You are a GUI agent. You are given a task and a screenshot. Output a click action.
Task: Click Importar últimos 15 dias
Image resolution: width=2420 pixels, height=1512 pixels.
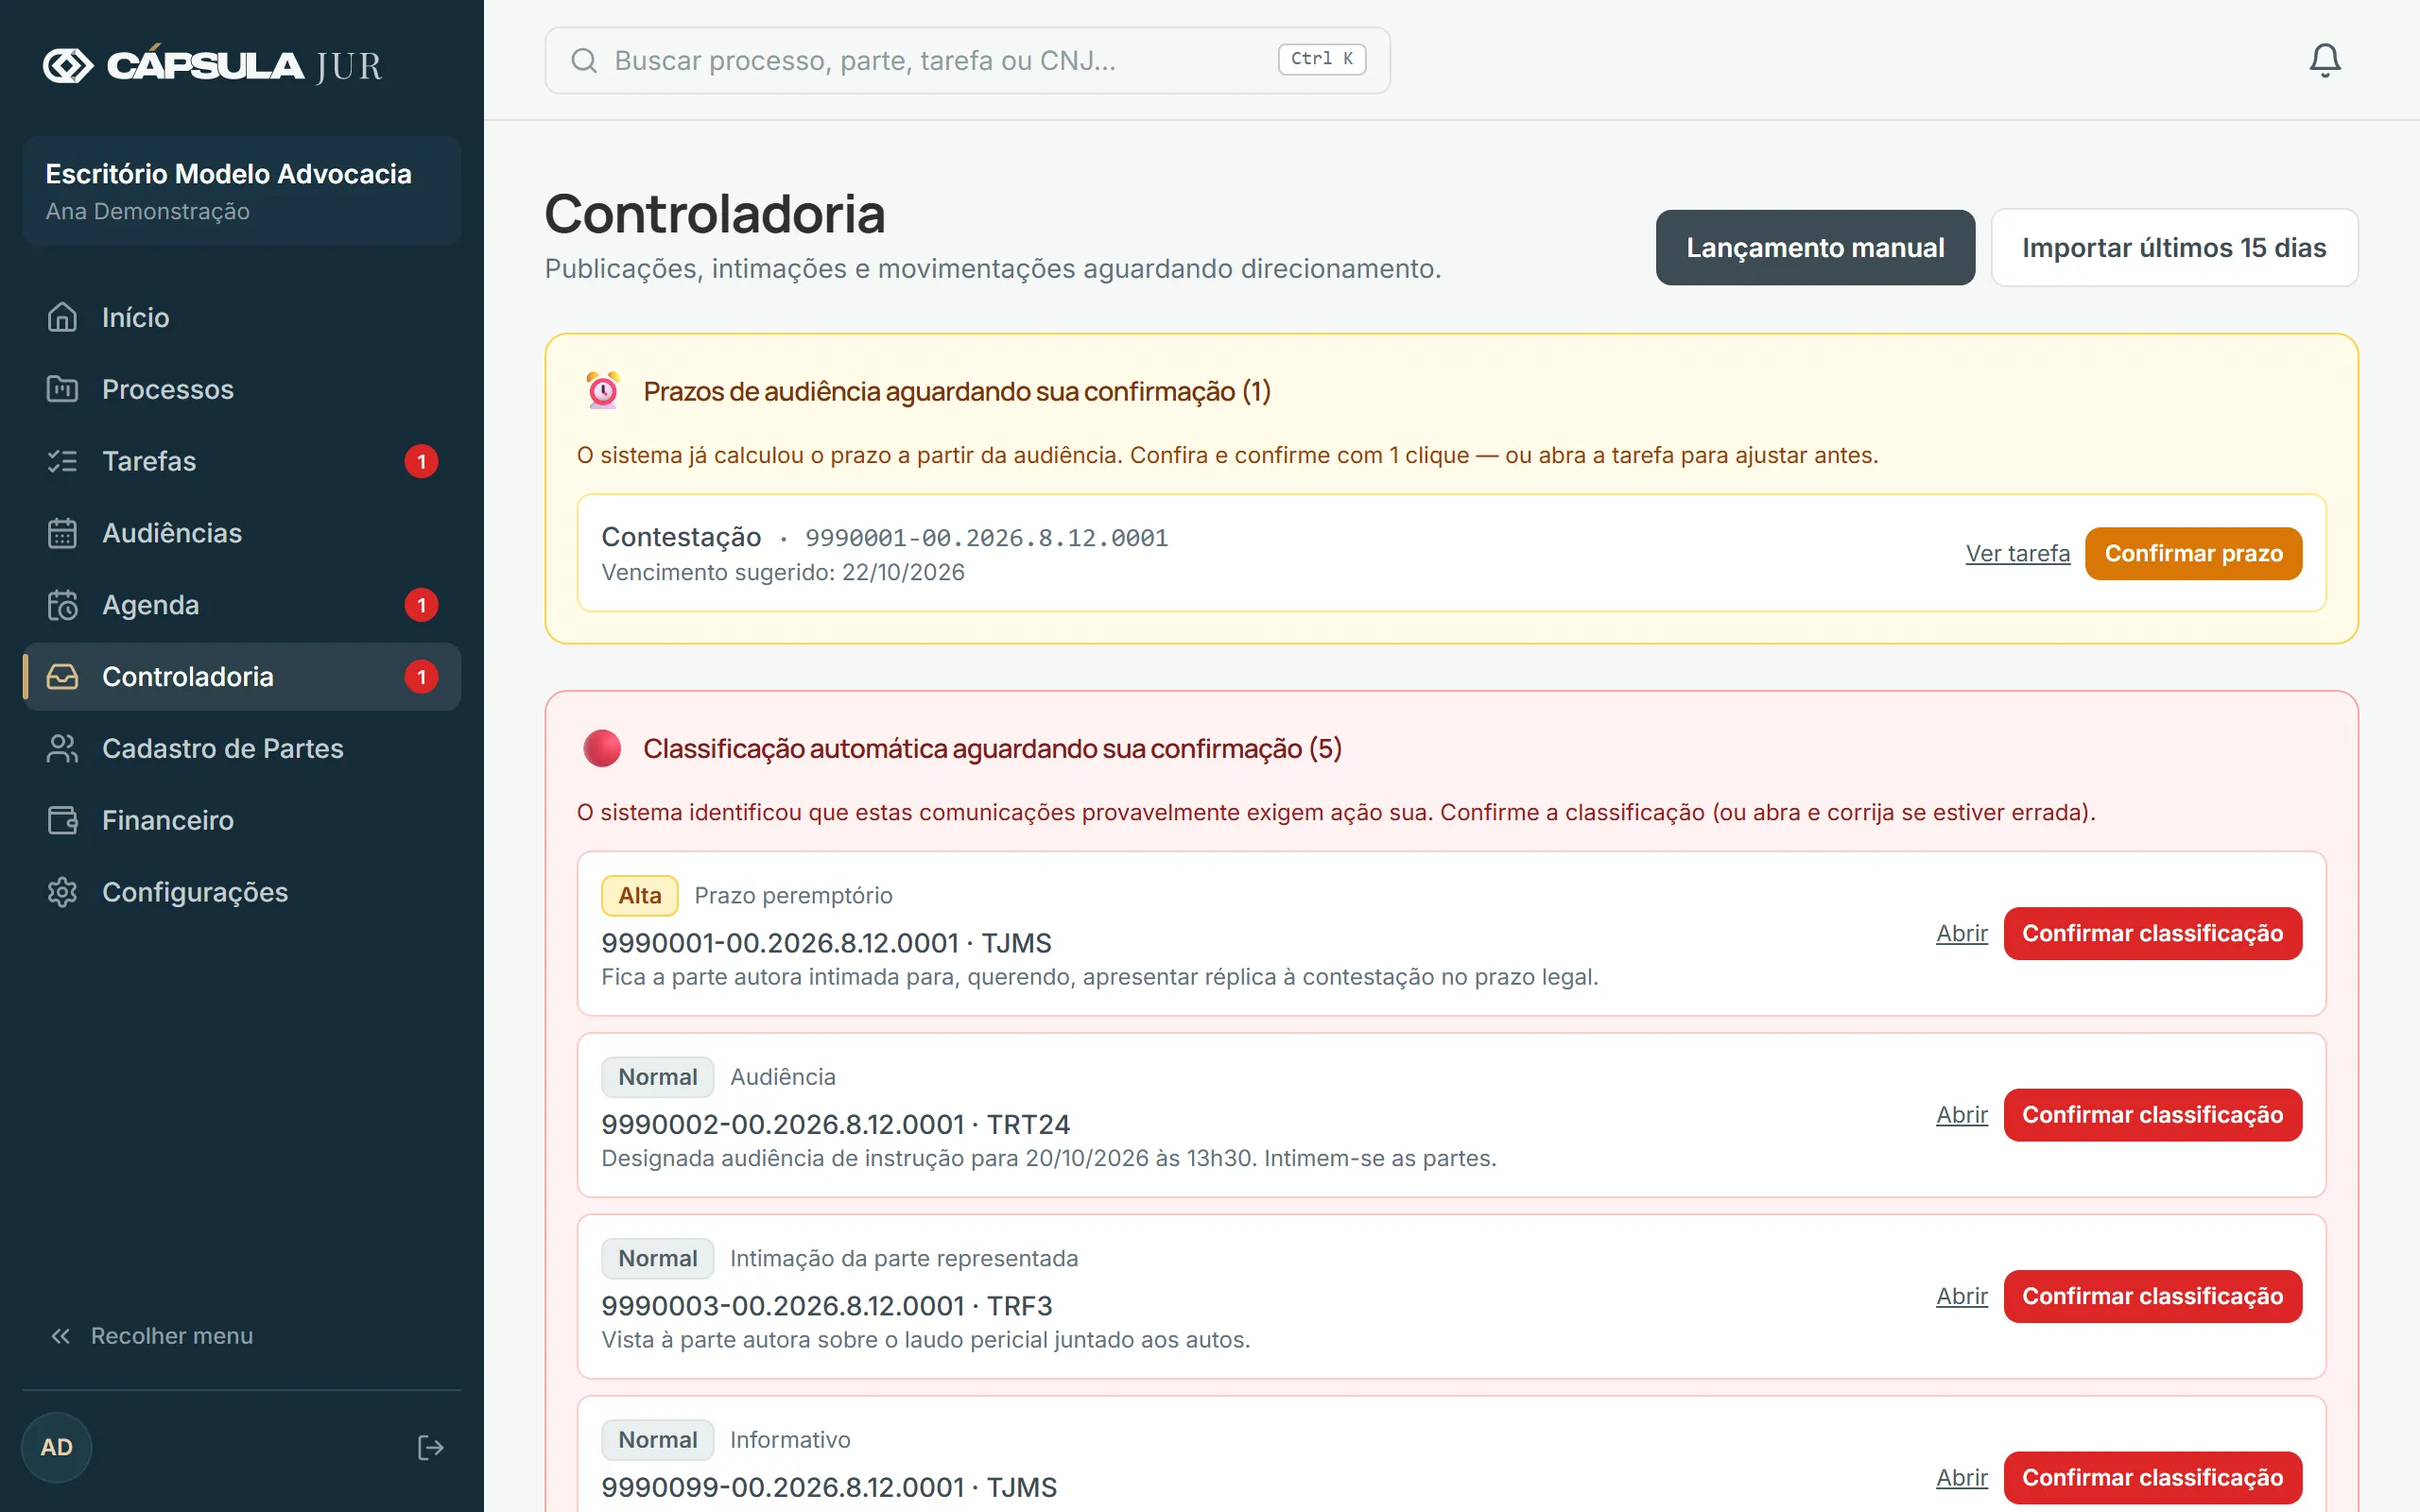[x=2174, y=247]
